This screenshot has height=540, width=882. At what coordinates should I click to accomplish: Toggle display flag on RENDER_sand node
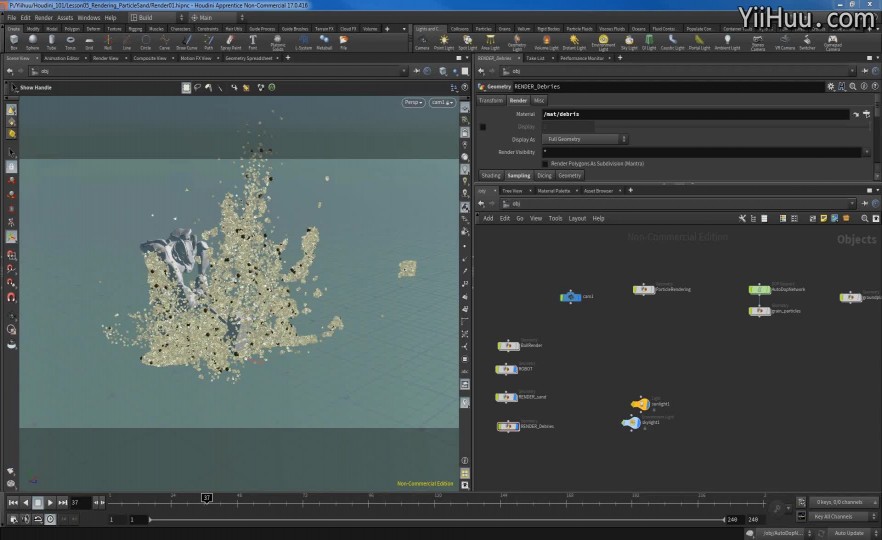pyautogui.click(x=514, y=397)
